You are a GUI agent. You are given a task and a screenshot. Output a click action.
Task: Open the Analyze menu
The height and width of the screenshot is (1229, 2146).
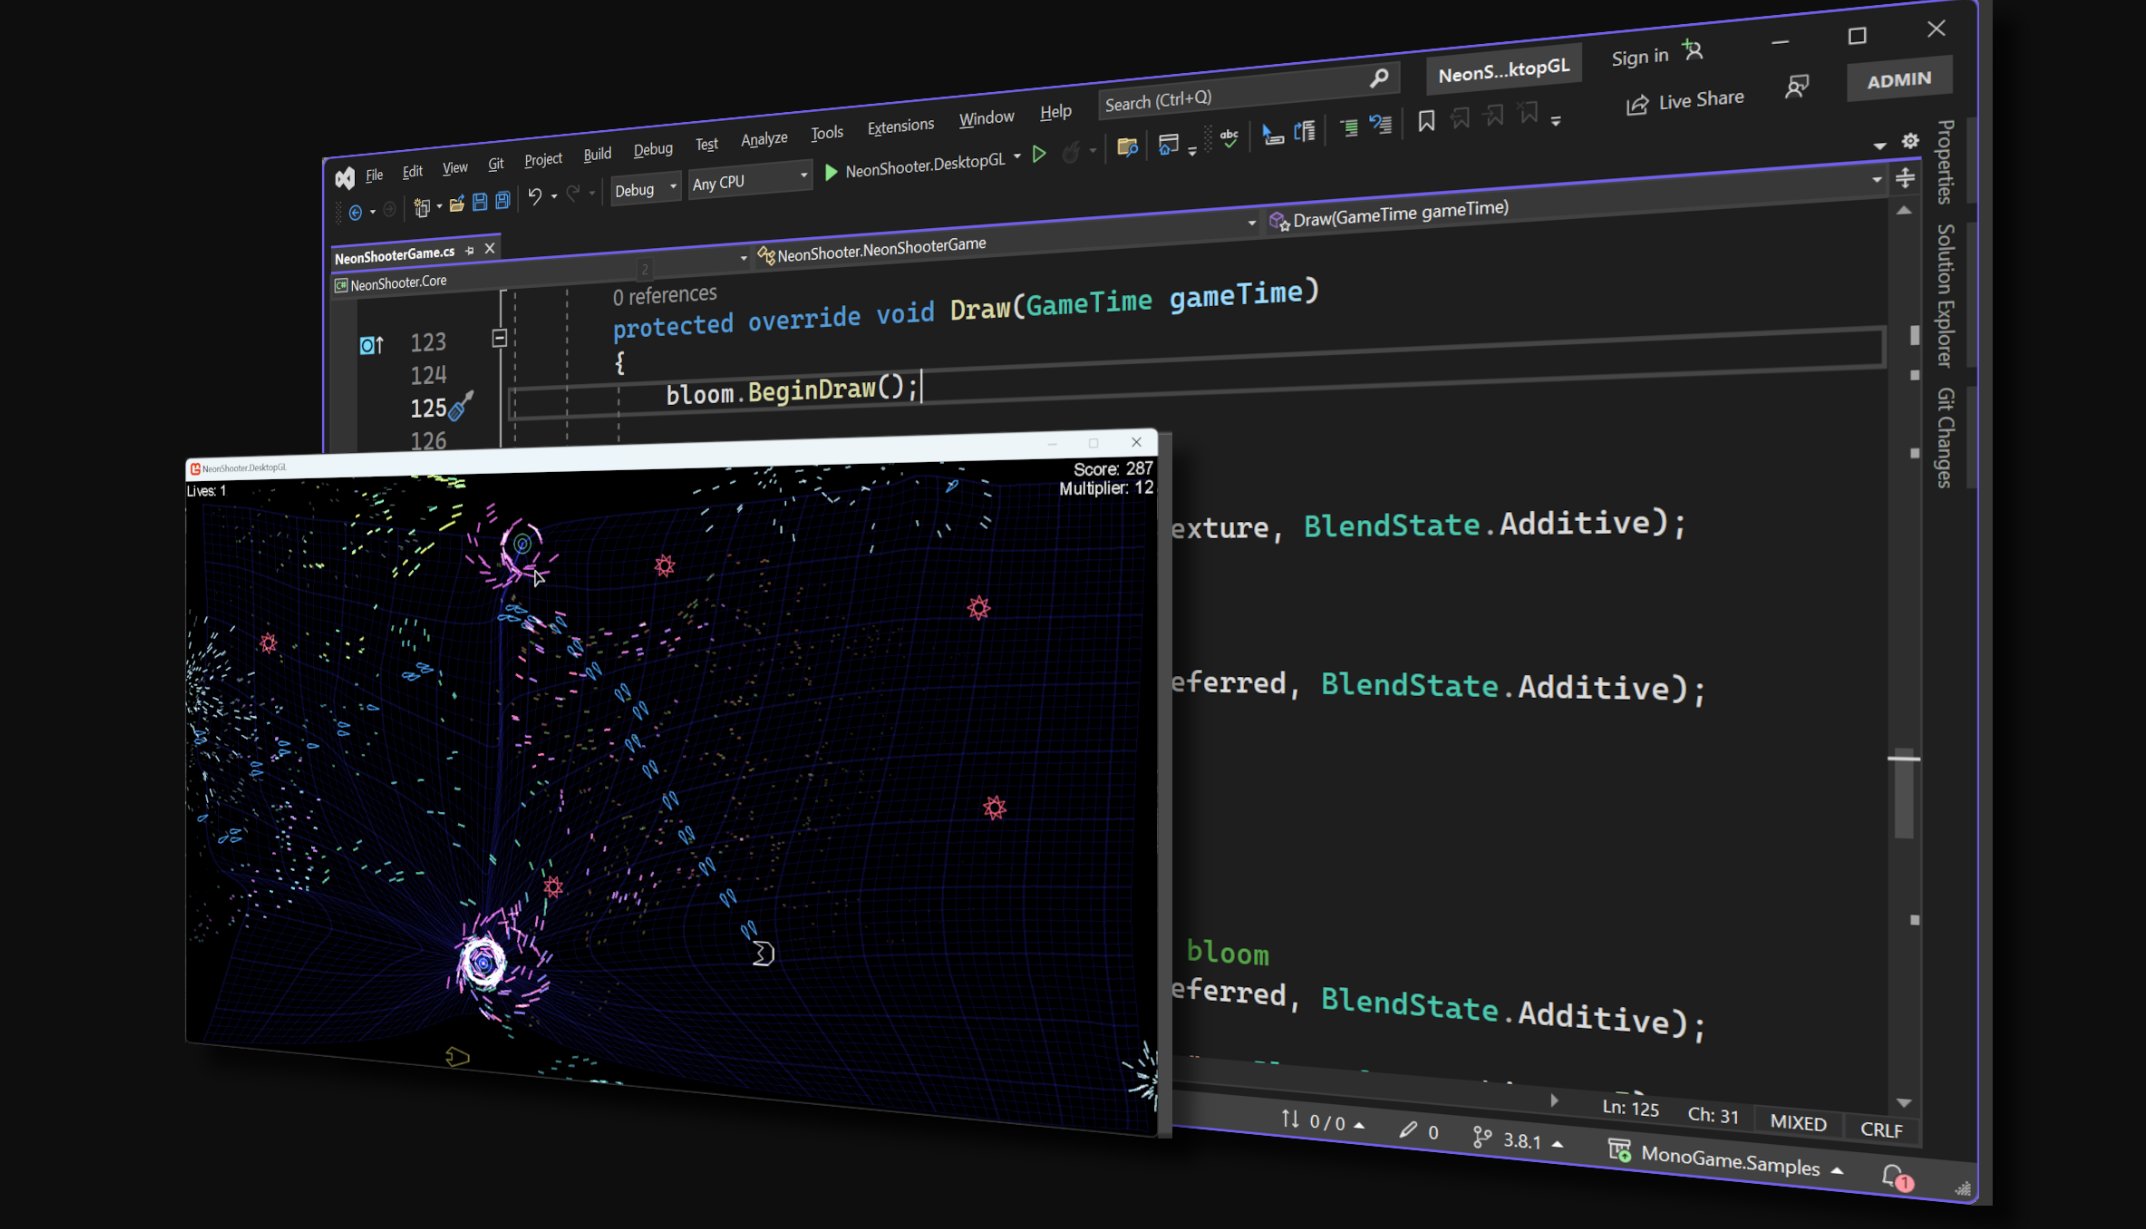[764, 139]
